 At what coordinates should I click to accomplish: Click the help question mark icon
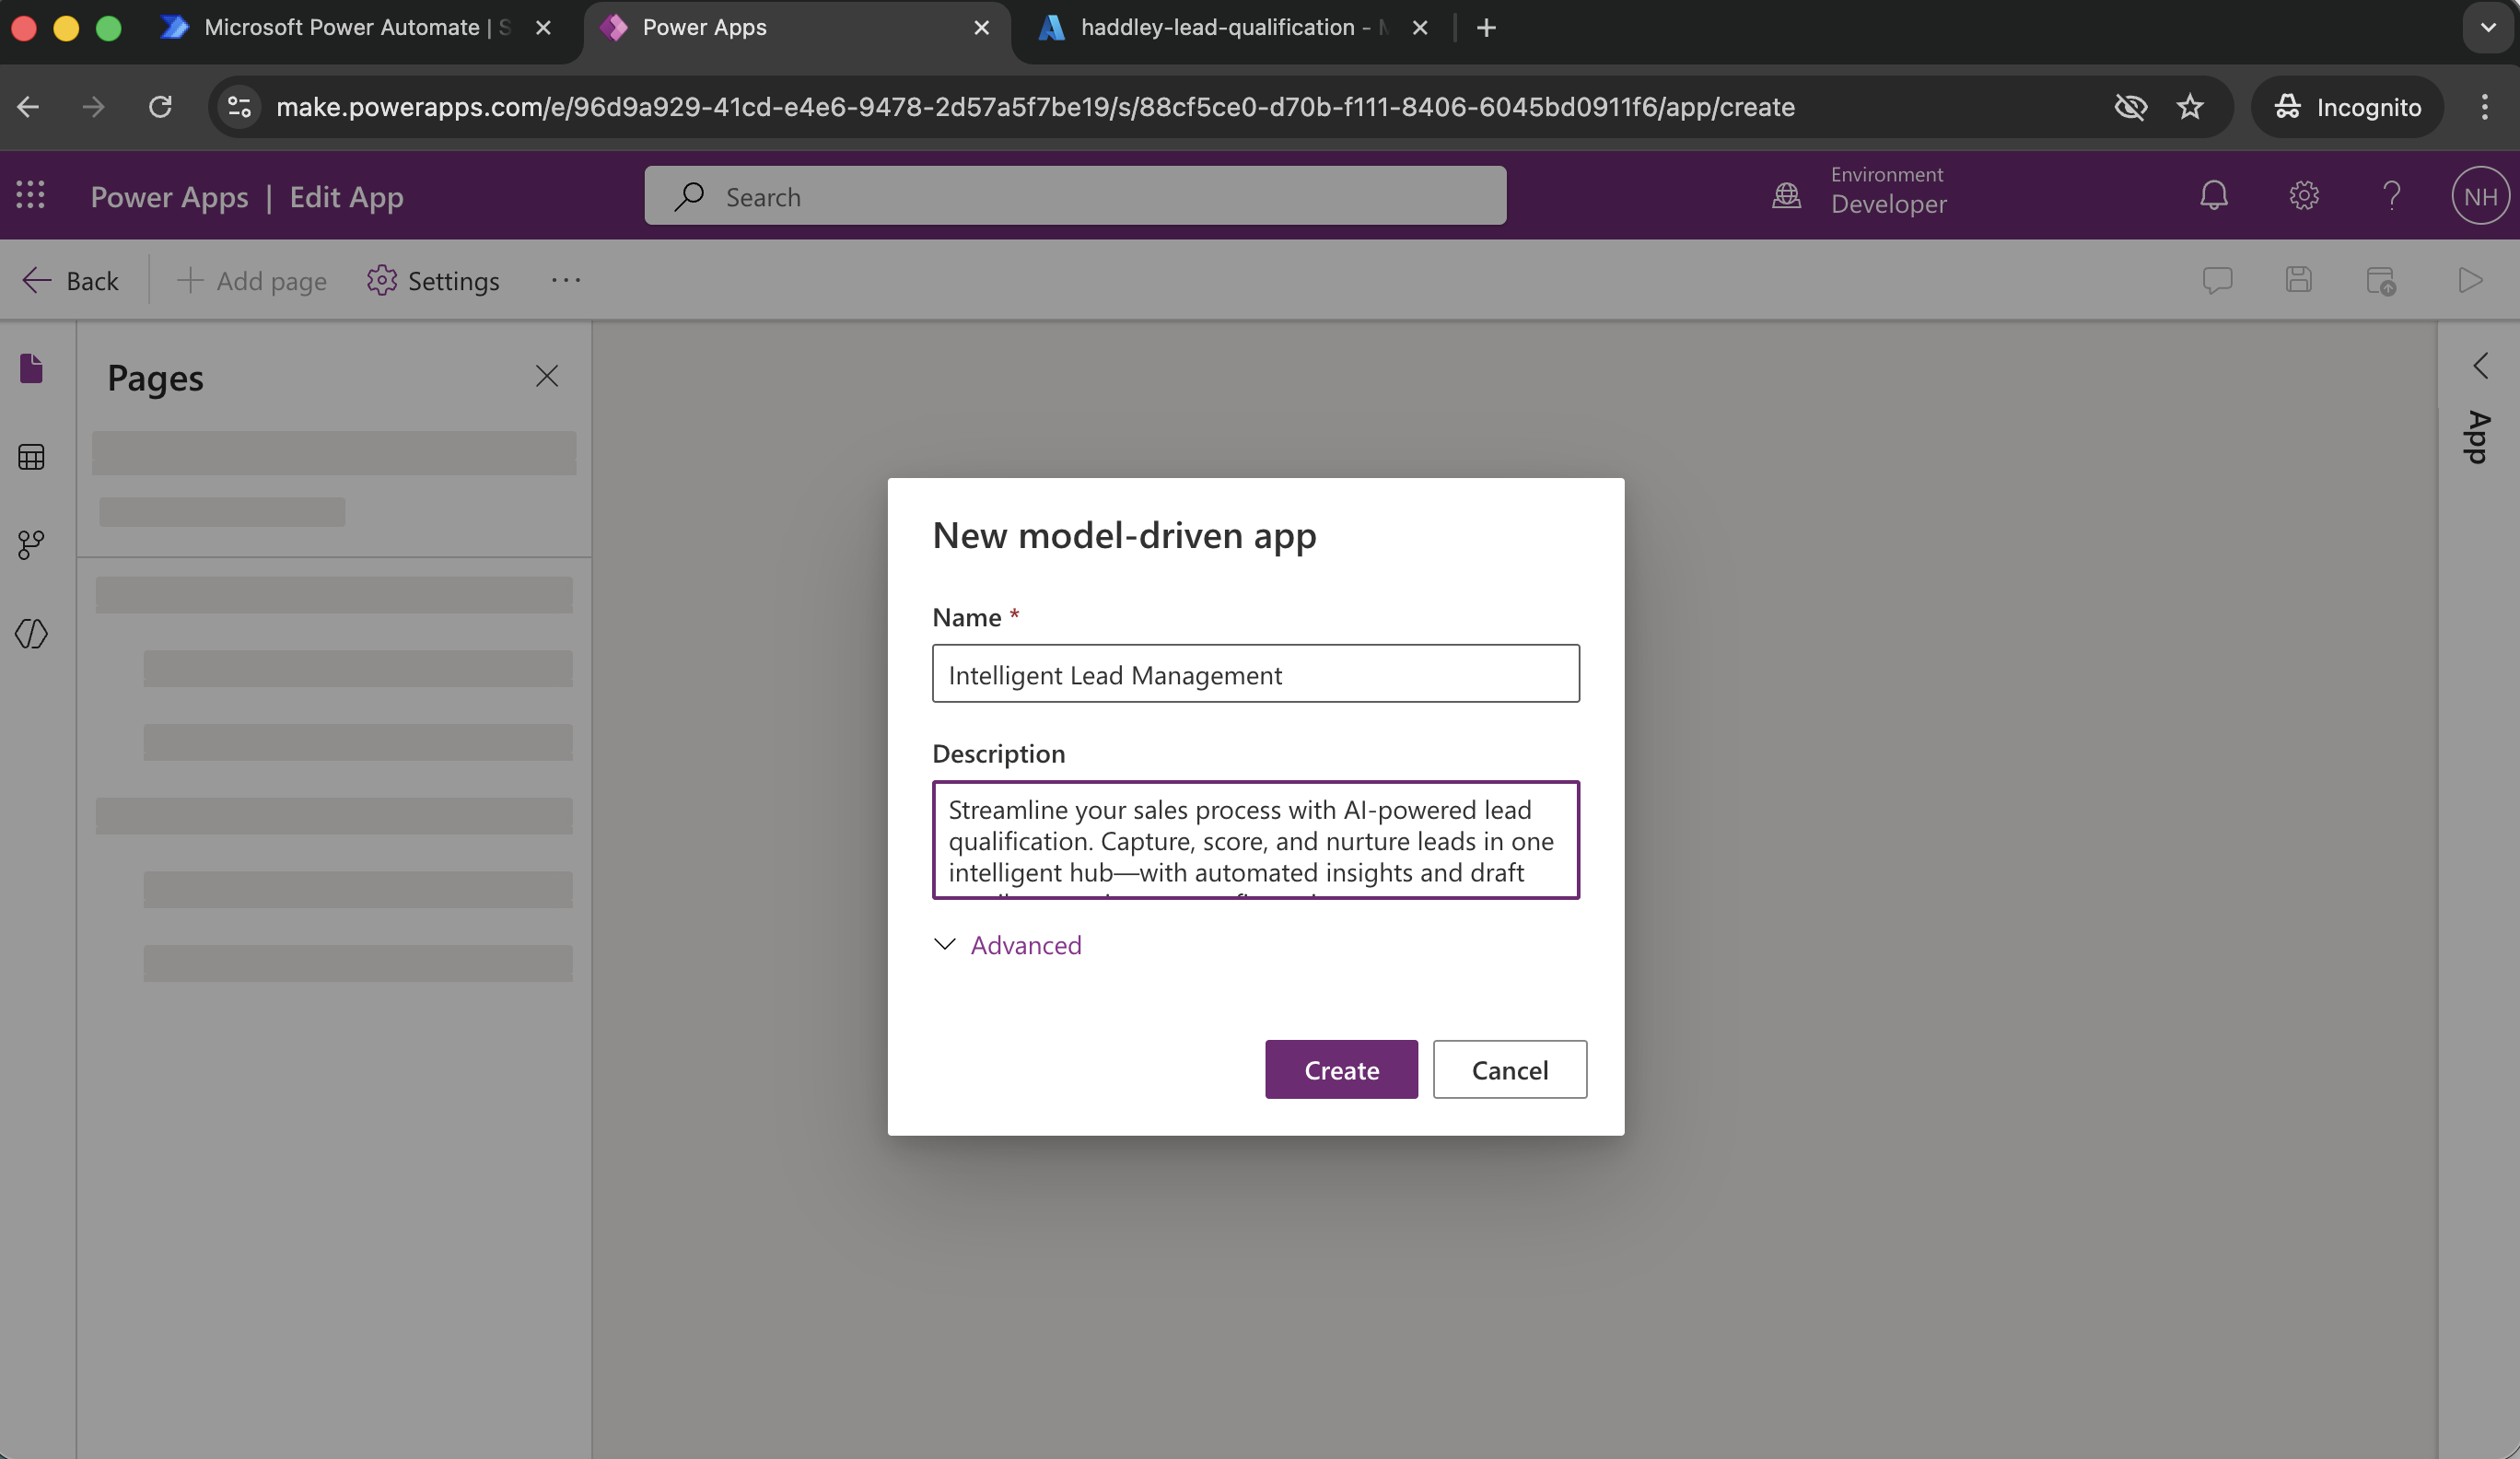coord(2391,196)
